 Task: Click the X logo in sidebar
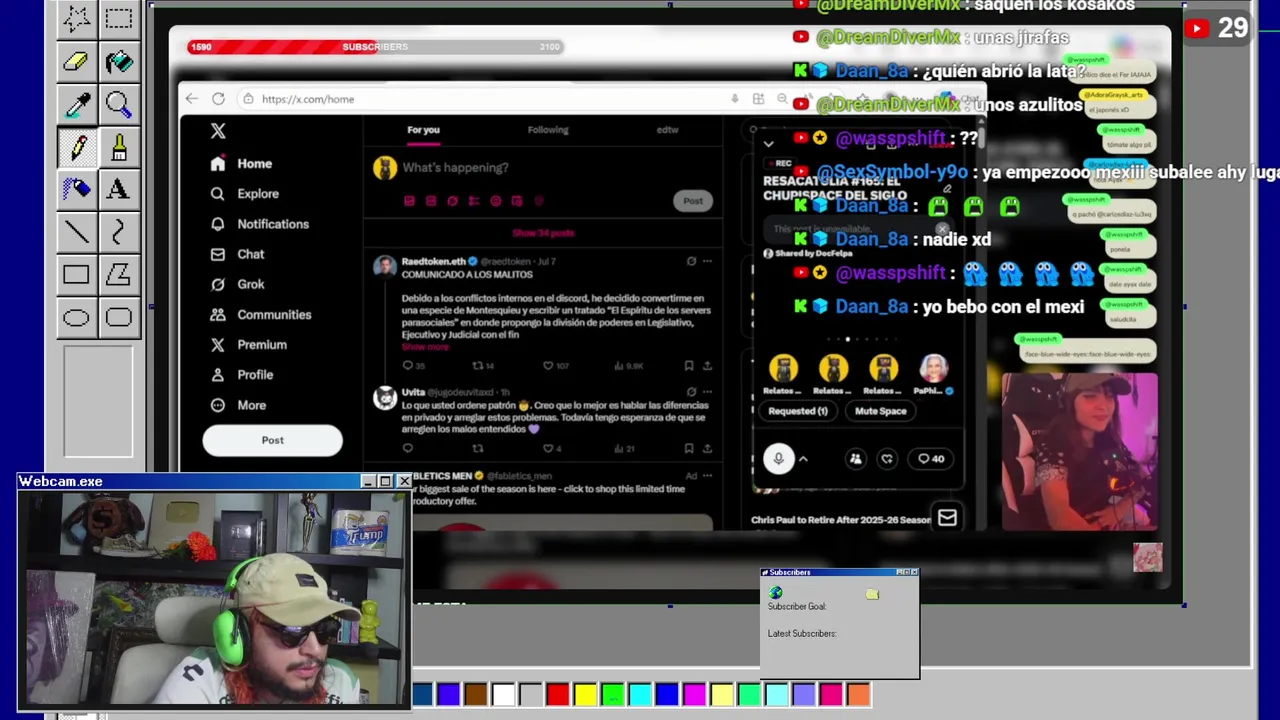218,131
